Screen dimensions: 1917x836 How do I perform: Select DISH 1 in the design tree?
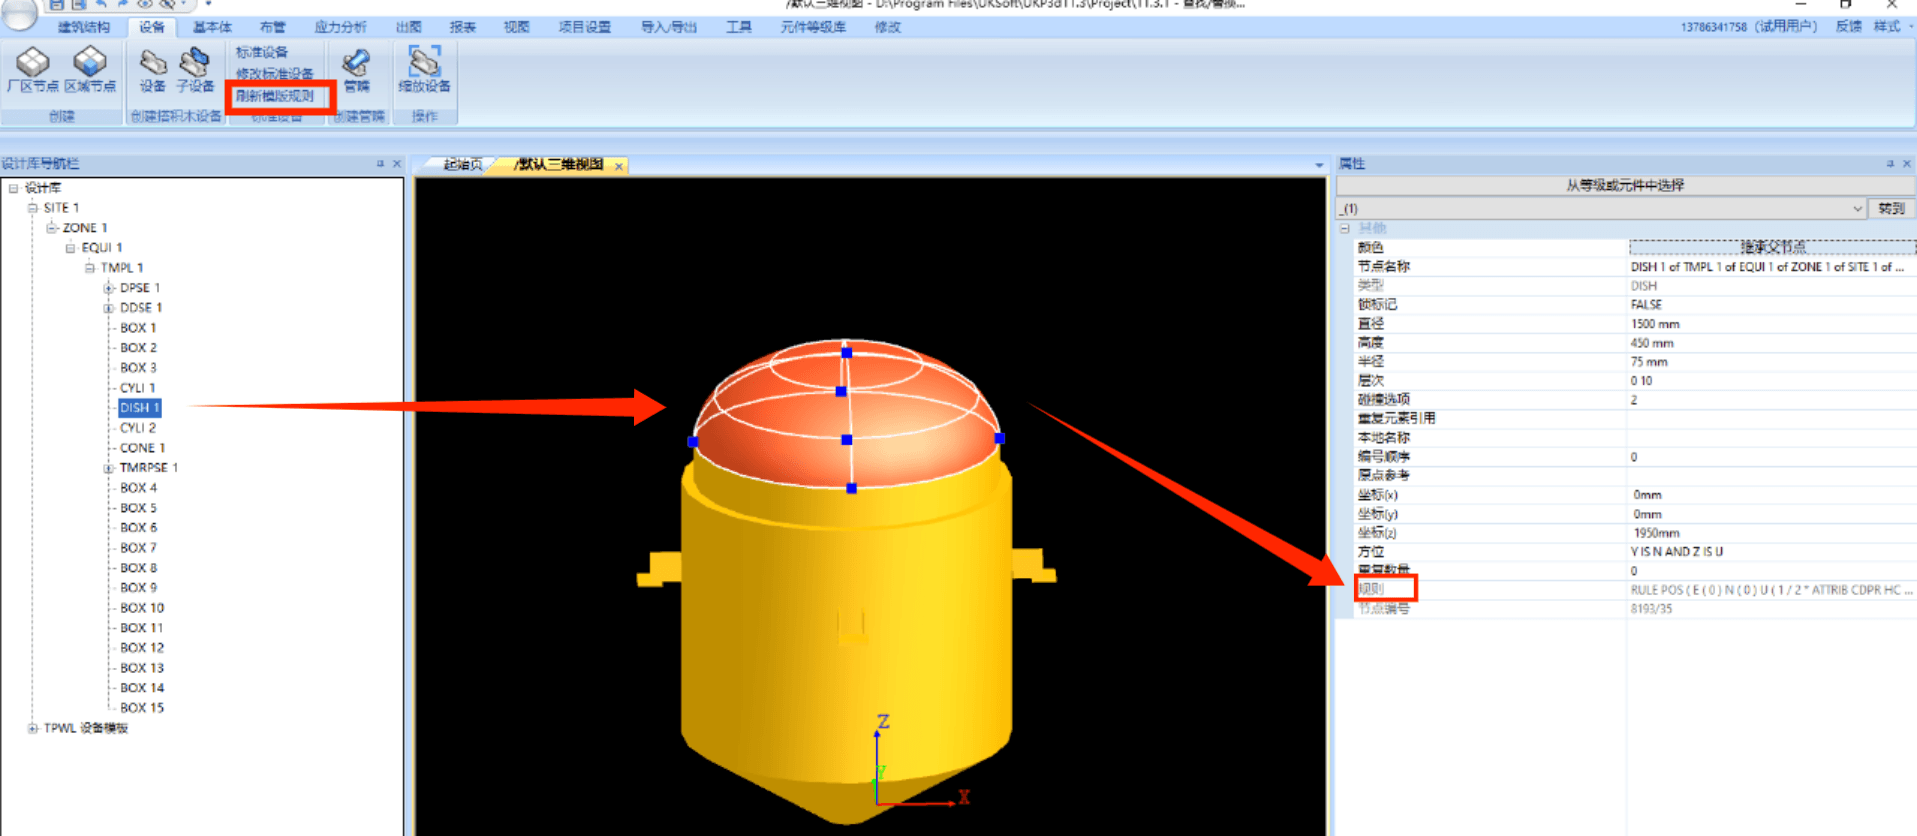click(x=139, y=408)
